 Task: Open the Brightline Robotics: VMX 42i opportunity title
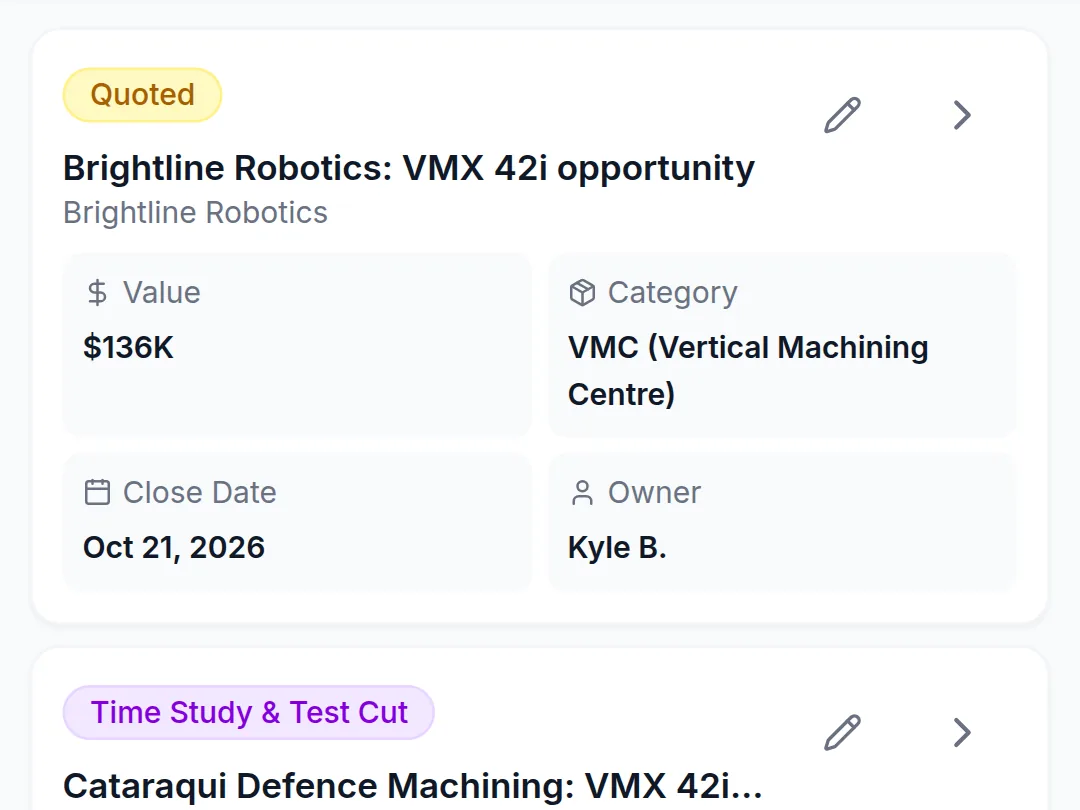click(x=409, y=168)
